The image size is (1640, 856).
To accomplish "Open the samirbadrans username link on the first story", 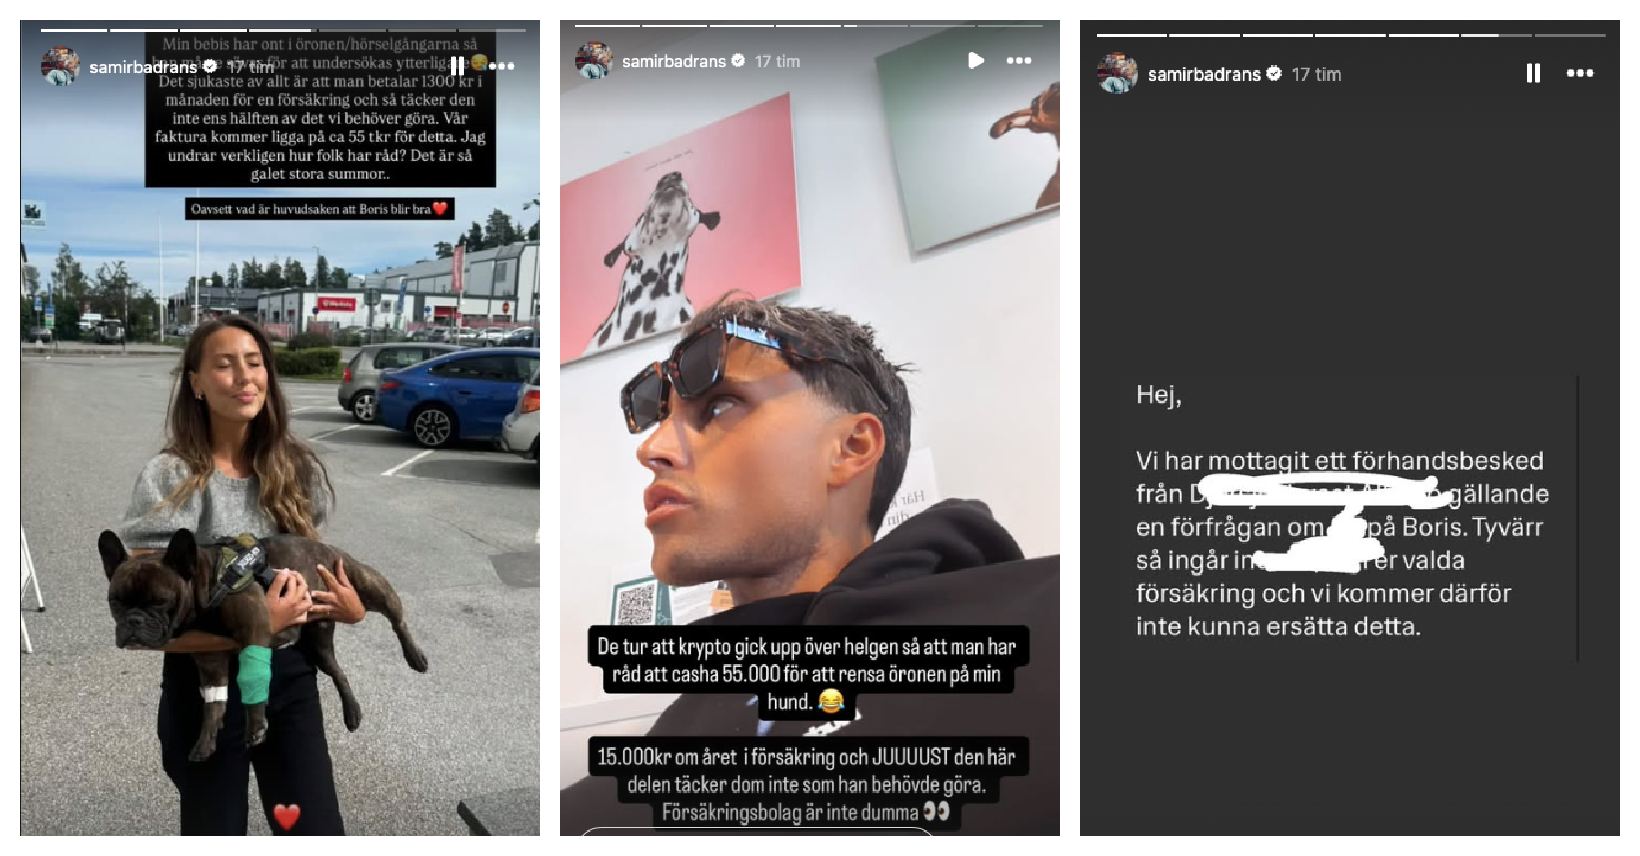I will coord(143,67).
